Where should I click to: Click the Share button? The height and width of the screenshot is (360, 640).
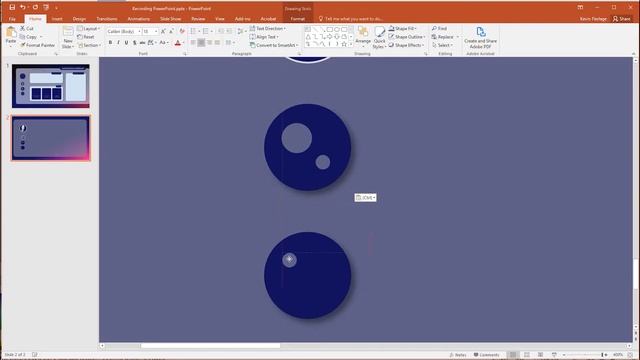point(622,19)
